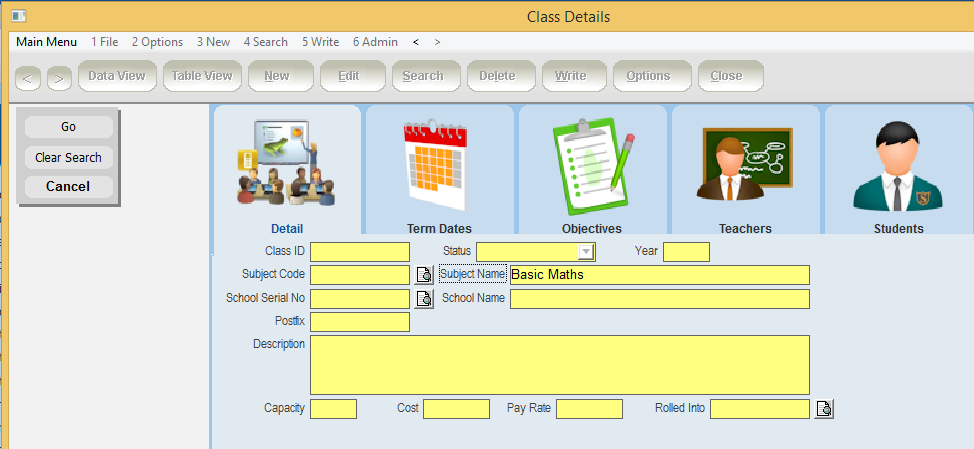The width and height of the screenshot is (974, 449).
Task: Click lookup icon beside Subject Code
Action: [x=424, y=275]
